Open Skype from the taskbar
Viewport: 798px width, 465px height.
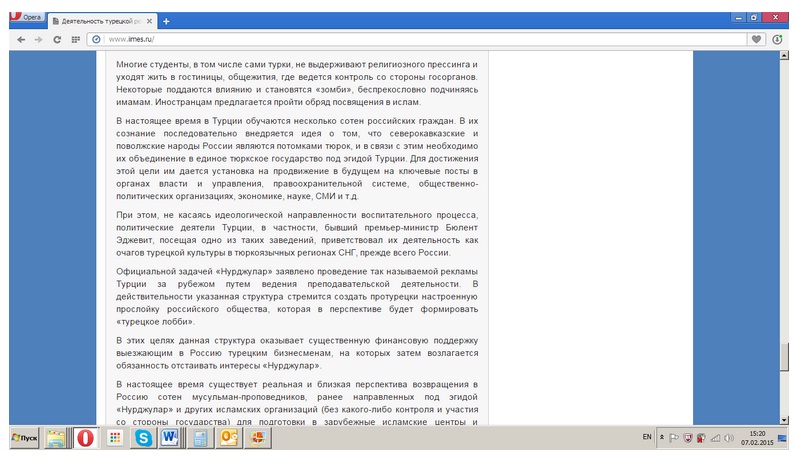(144, 438)
